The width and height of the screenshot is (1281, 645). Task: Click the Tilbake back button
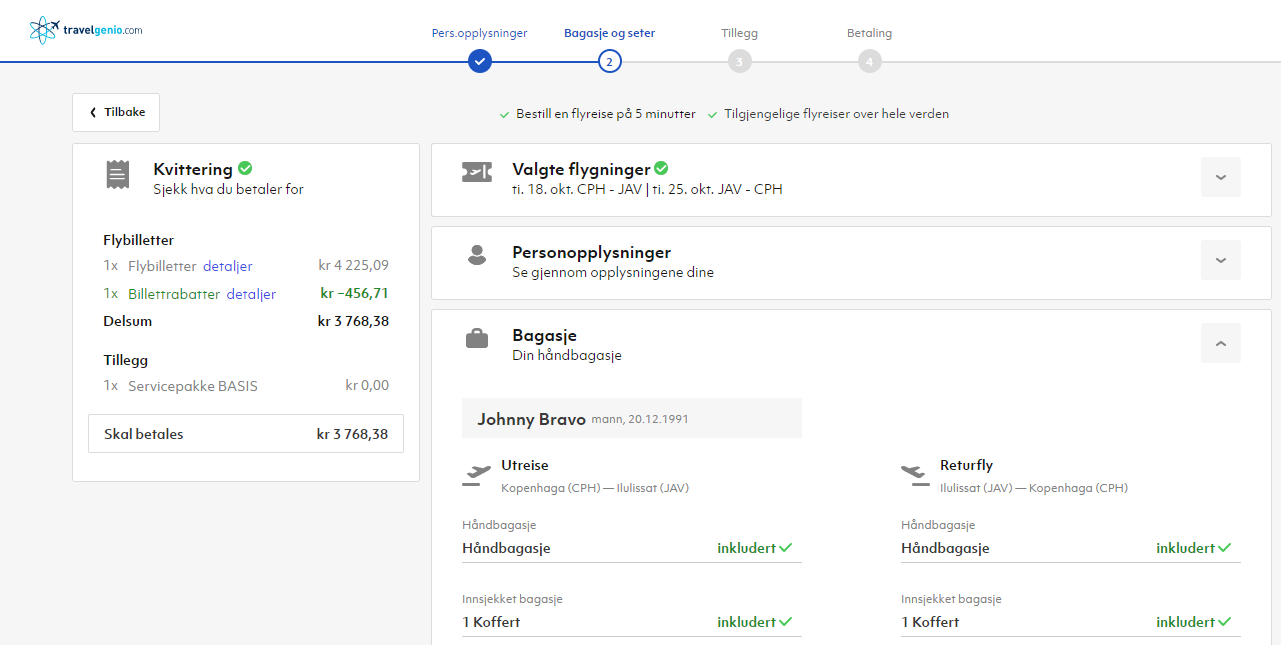click(x=116, y=112)
